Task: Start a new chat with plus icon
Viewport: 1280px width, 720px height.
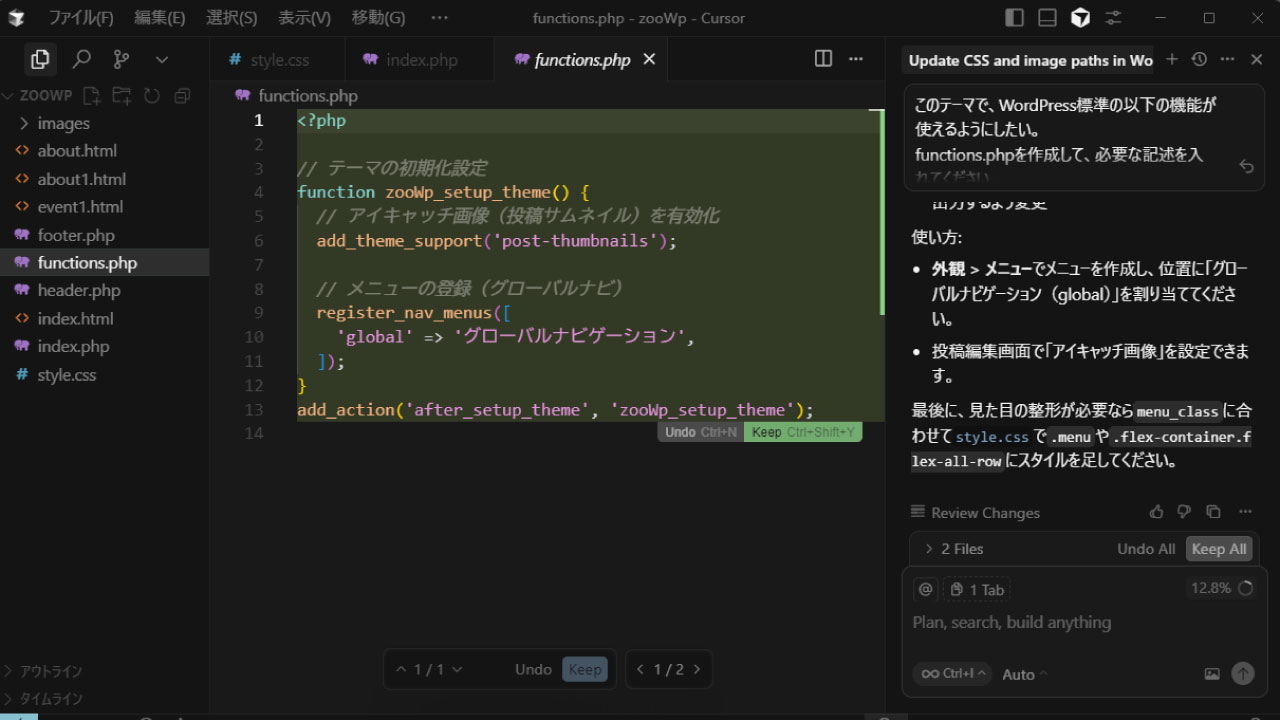Action: tap(1172, 60)
